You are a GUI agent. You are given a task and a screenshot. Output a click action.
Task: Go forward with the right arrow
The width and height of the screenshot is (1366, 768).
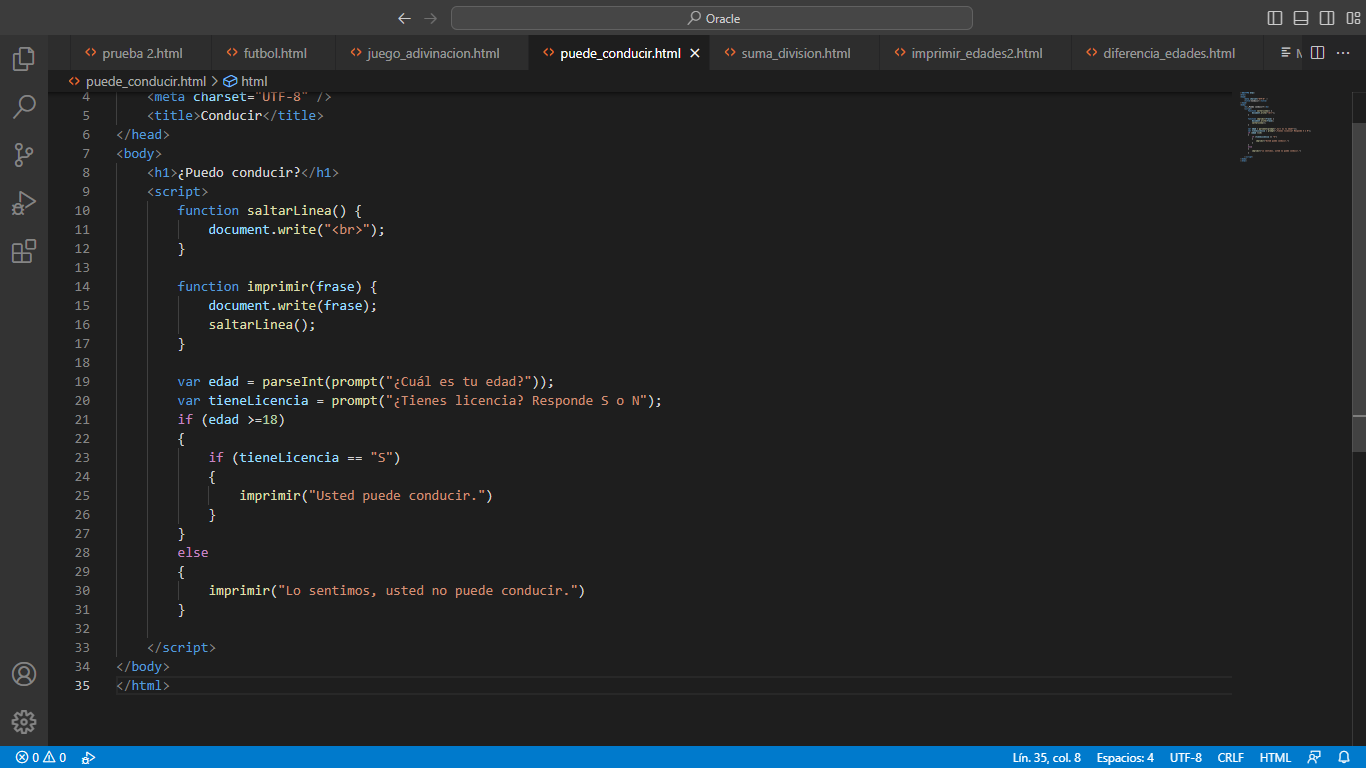click(431, 18)
